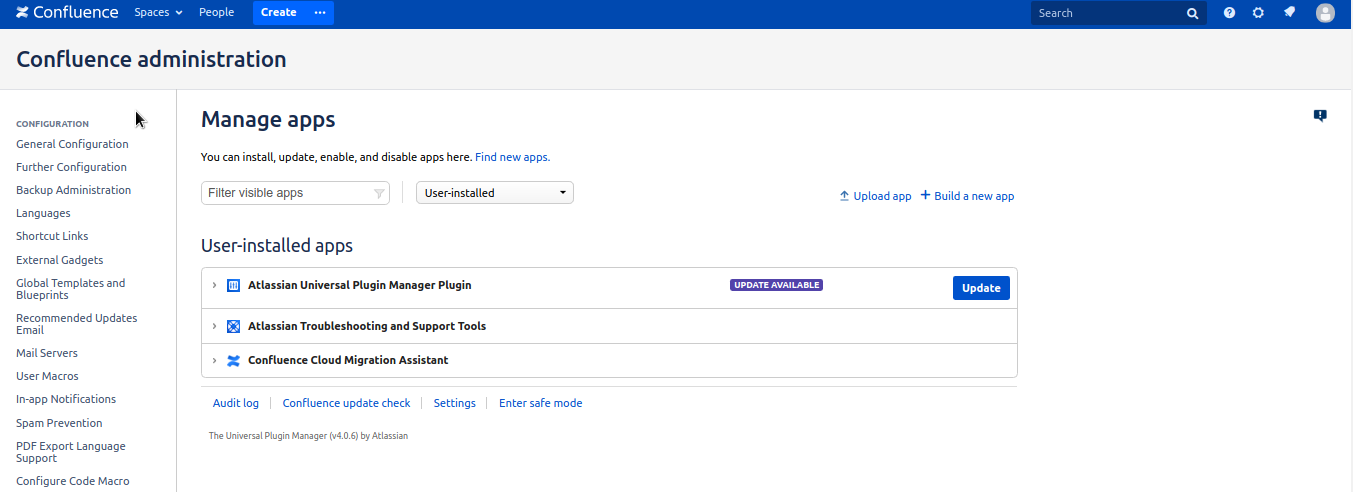Click the filter funnel icon
The image size is (1353, 492).
pyautogui.click(x=379, y=193)
